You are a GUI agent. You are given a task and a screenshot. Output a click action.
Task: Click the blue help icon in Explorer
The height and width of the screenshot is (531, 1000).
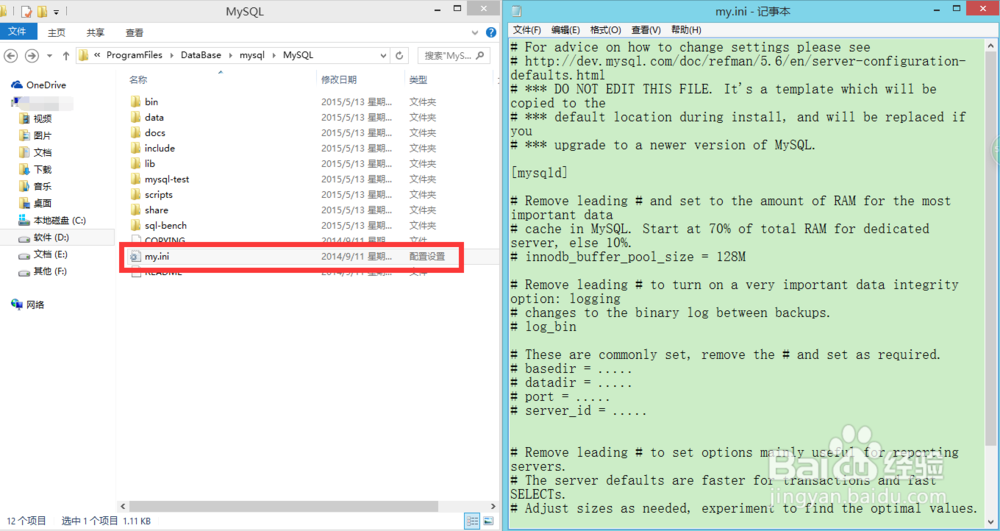coord(491,33)
